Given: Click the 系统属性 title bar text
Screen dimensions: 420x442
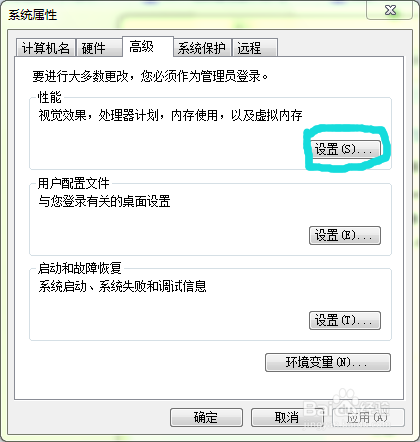Looking at the screenshot, I should [x=33, y=15].
